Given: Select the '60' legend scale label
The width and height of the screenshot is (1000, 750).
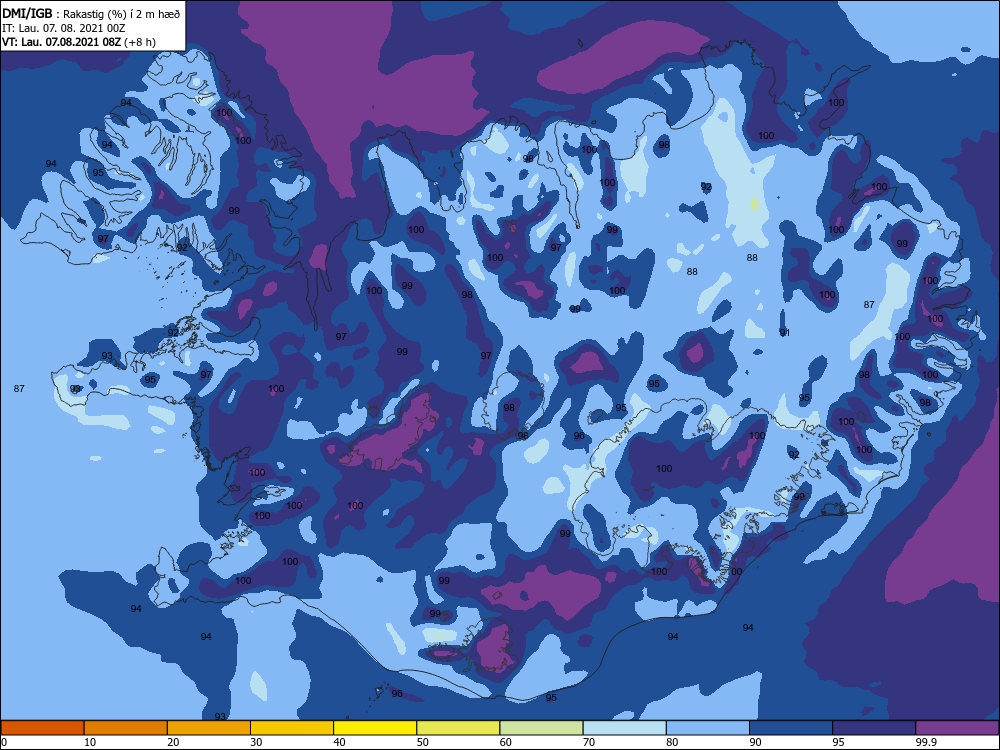Looking at the screenshot, I should tap(506, 742).
